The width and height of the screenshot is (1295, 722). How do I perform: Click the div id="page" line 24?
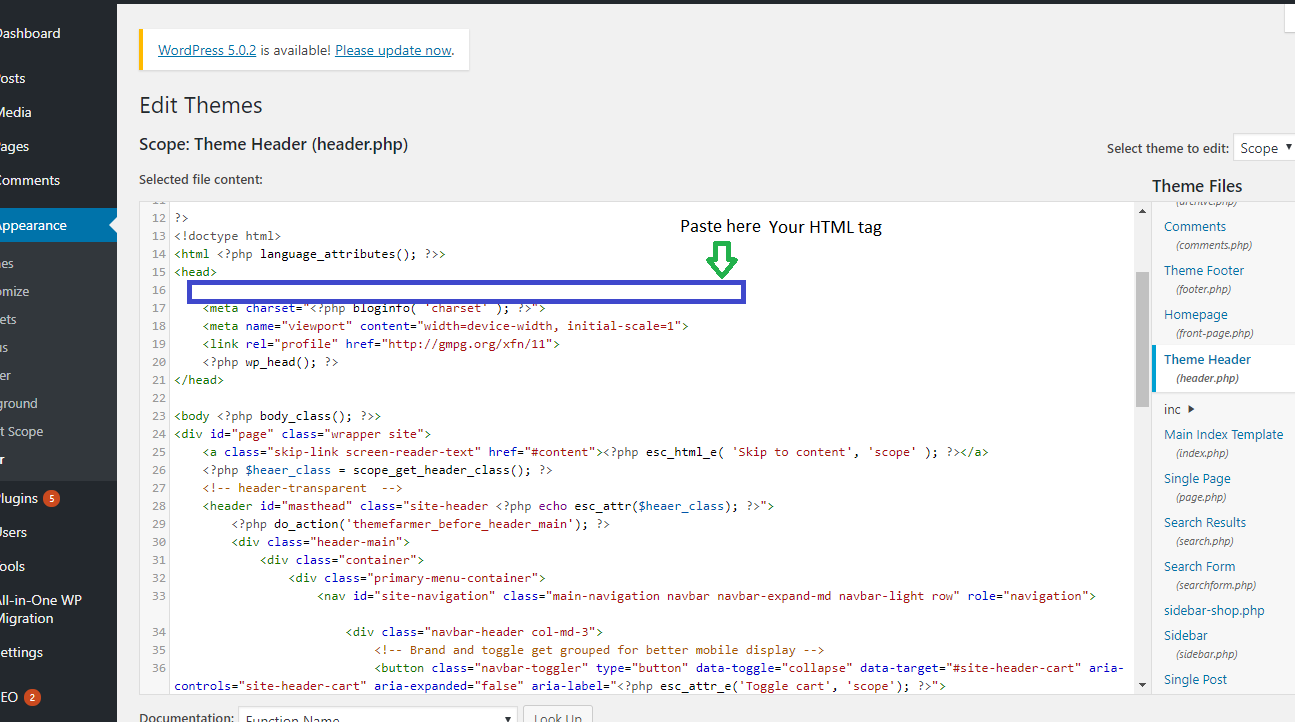point(303,434)
